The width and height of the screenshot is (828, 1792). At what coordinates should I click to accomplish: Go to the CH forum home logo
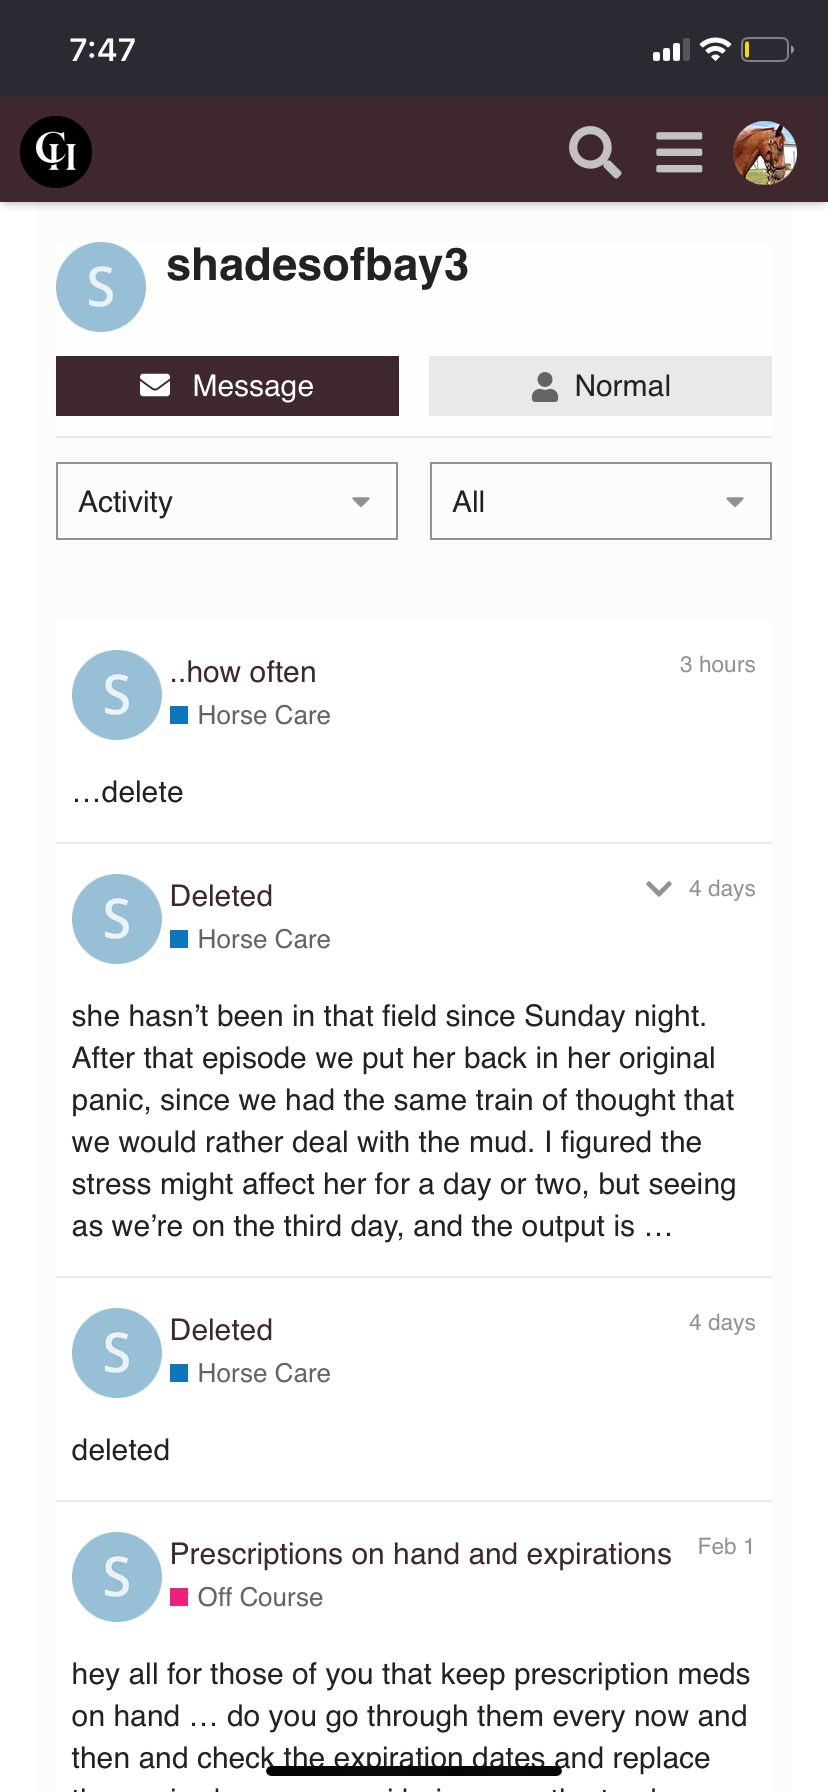(x=56, y=152)
